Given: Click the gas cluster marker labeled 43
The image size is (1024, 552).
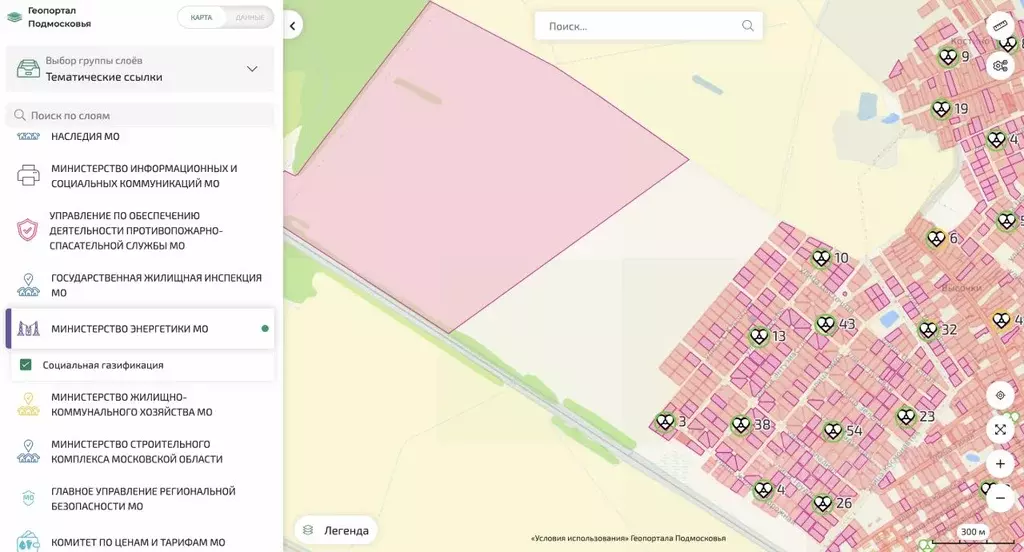Looking at the screenshot, I should pos(826,324).
